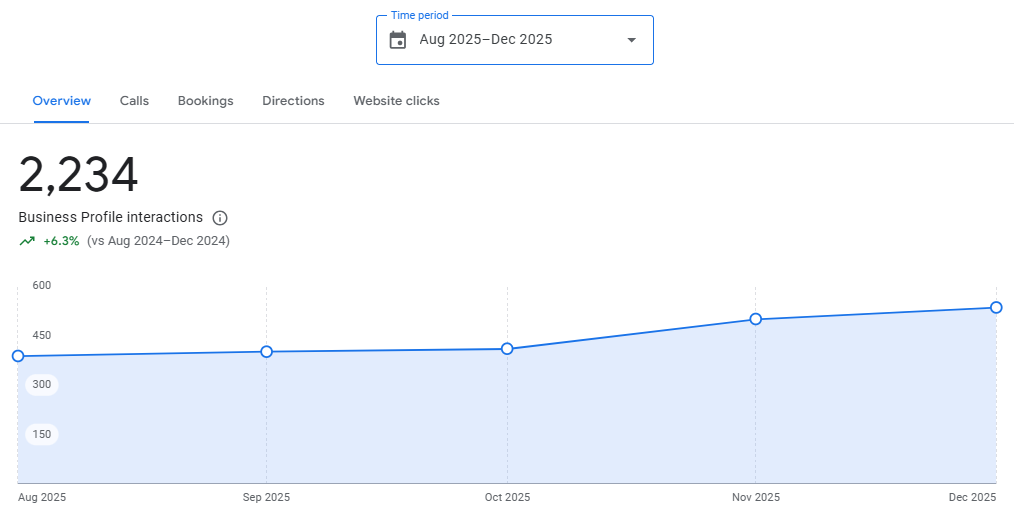Click the 'Sep 2025' x-axis label
The image size is (1014, 519).
(x=266, y=497)
